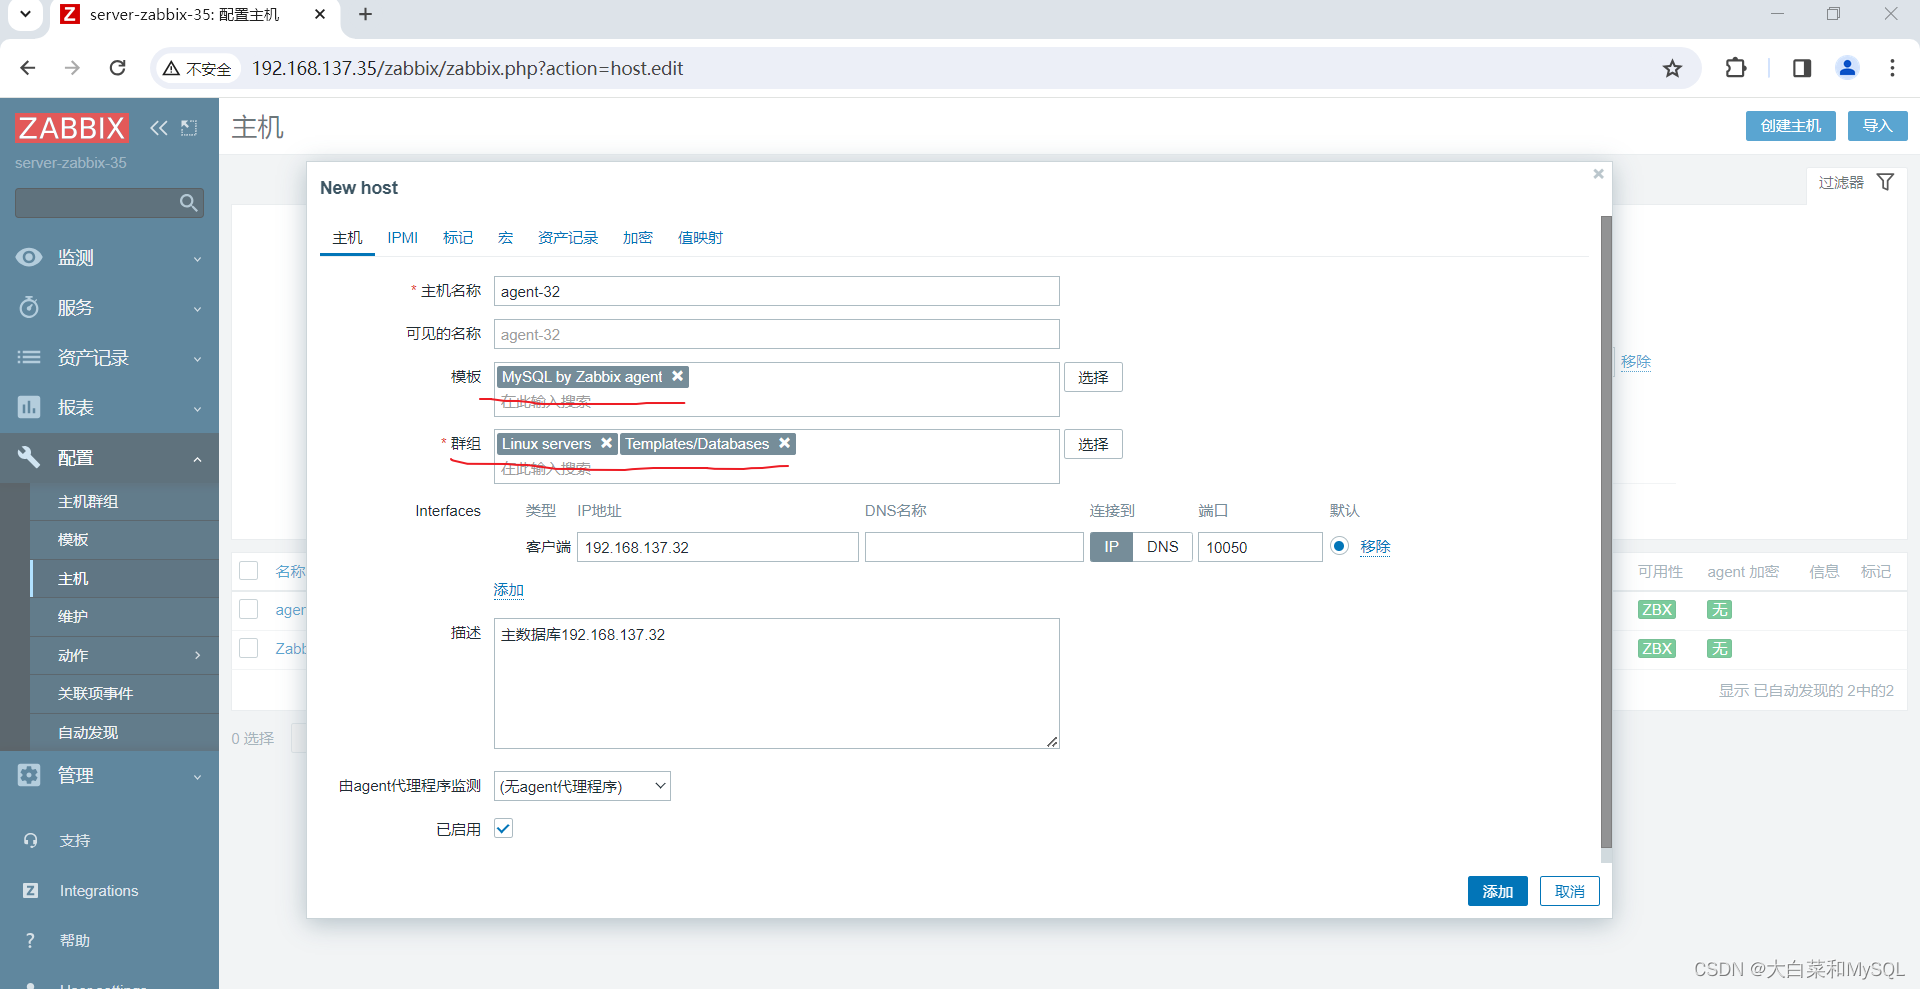Expand the 动作 submenu arrow
This screenshot has height=989, width=1920.
pyautogui.click(x=197, y=656)
